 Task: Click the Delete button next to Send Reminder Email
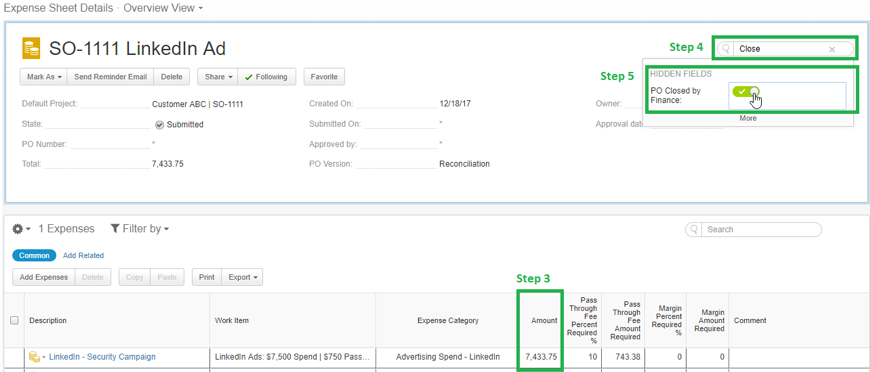(171, 77)
